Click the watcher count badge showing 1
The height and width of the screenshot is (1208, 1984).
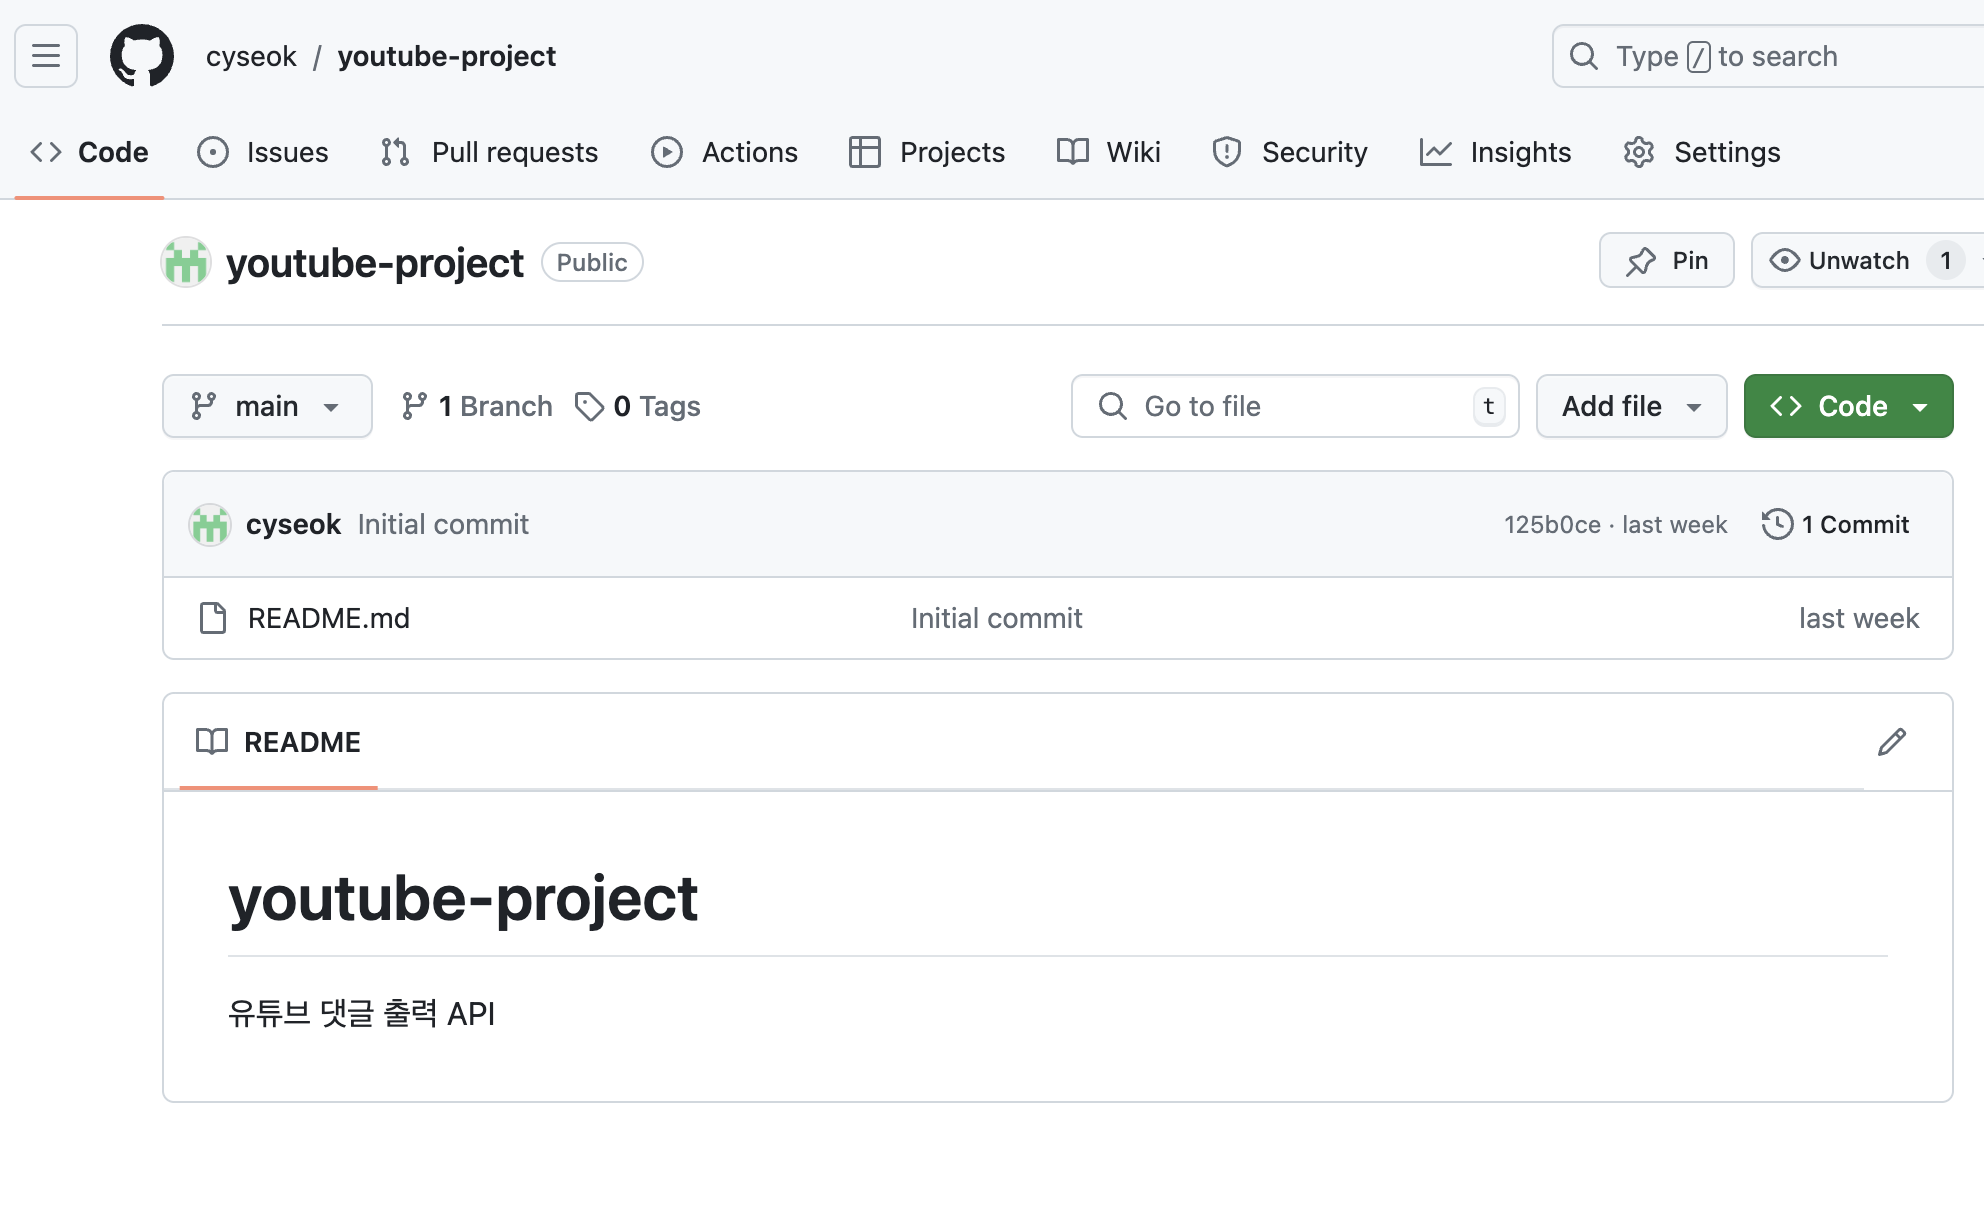click(x=1945, y=261)
